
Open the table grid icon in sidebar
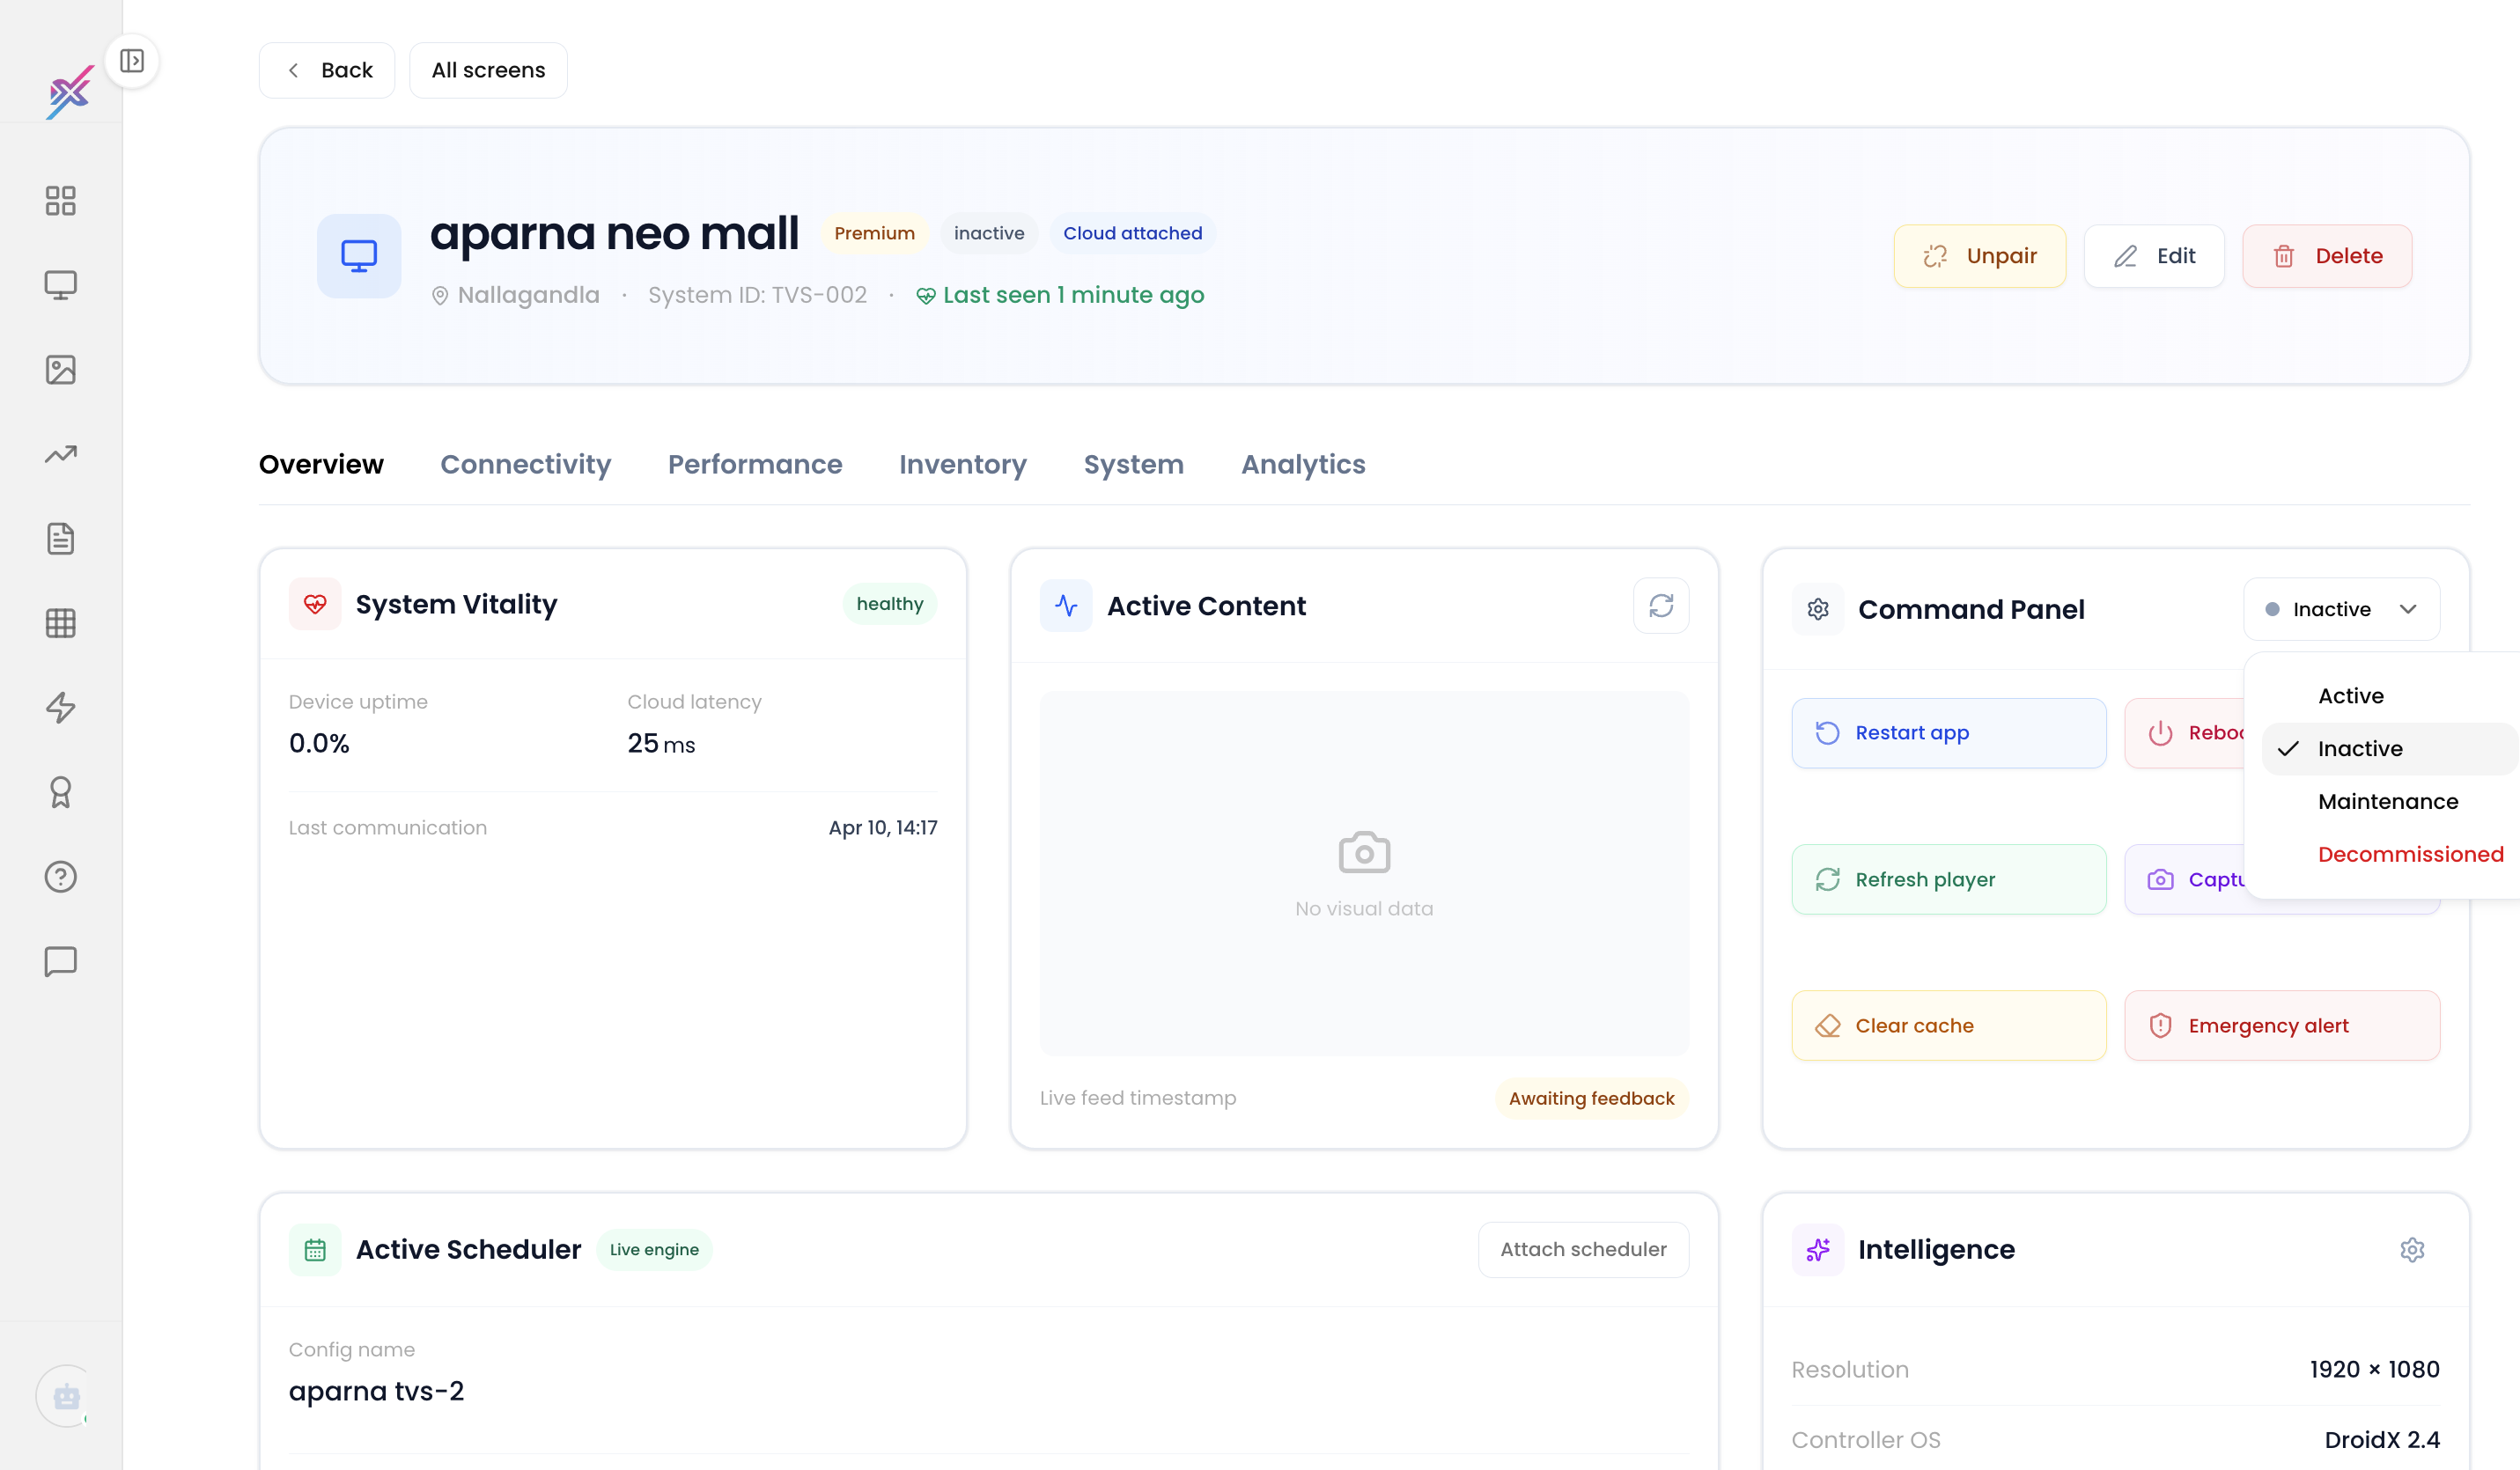click(61, 623)
